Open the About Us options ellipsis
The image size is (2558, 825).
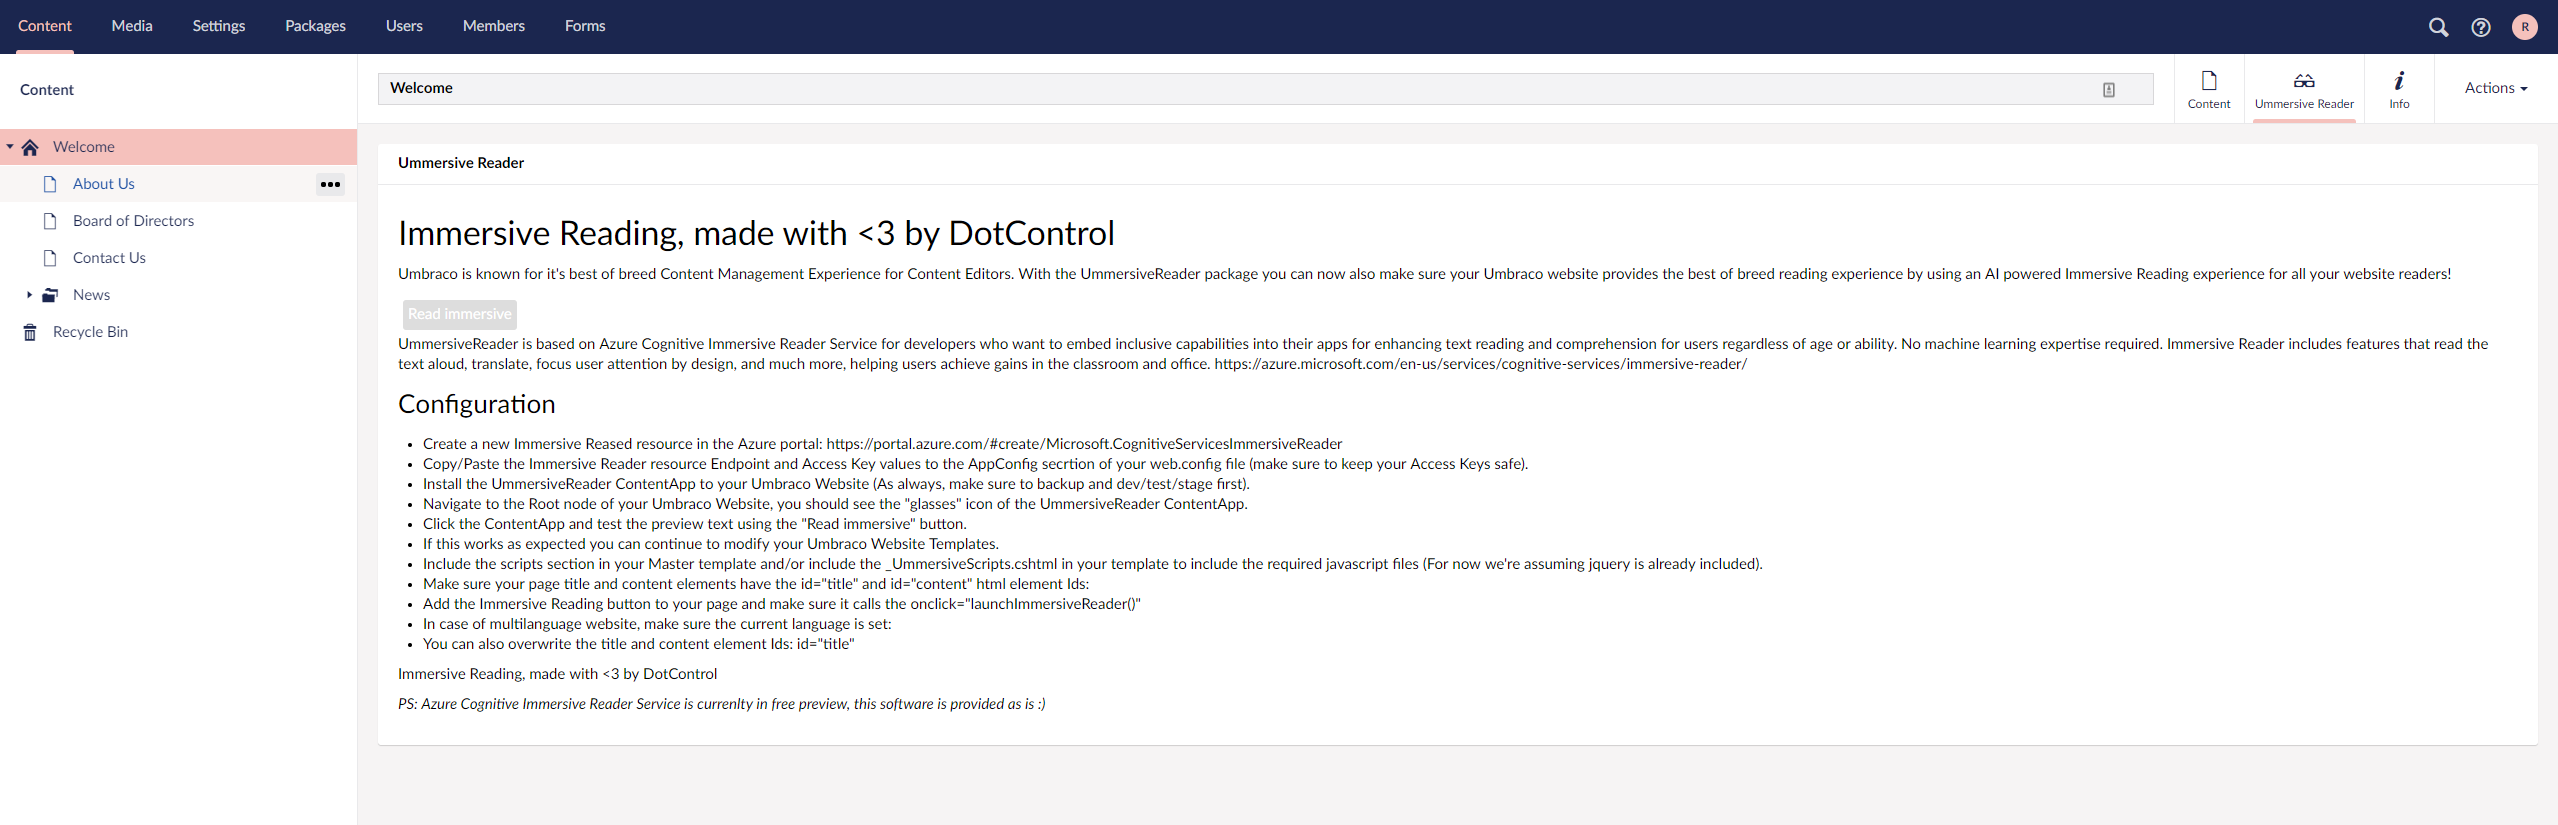pos(330,184)
